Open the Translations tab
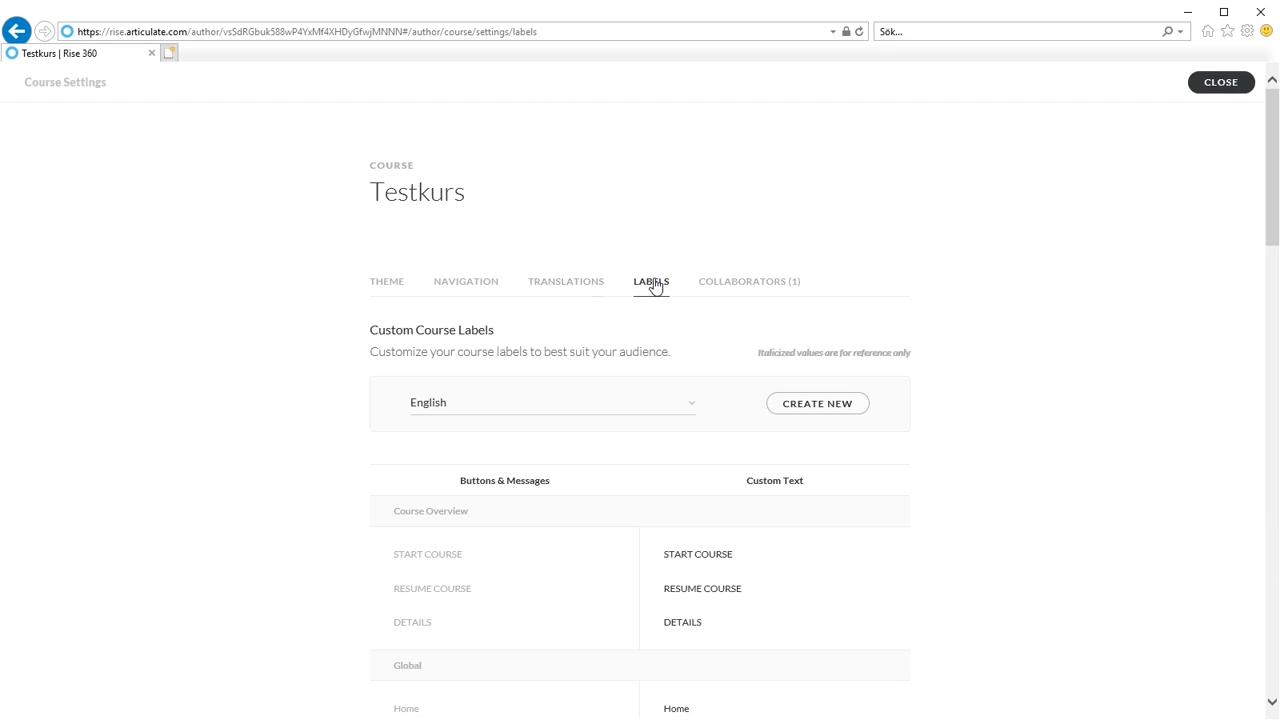 (566, 281)
